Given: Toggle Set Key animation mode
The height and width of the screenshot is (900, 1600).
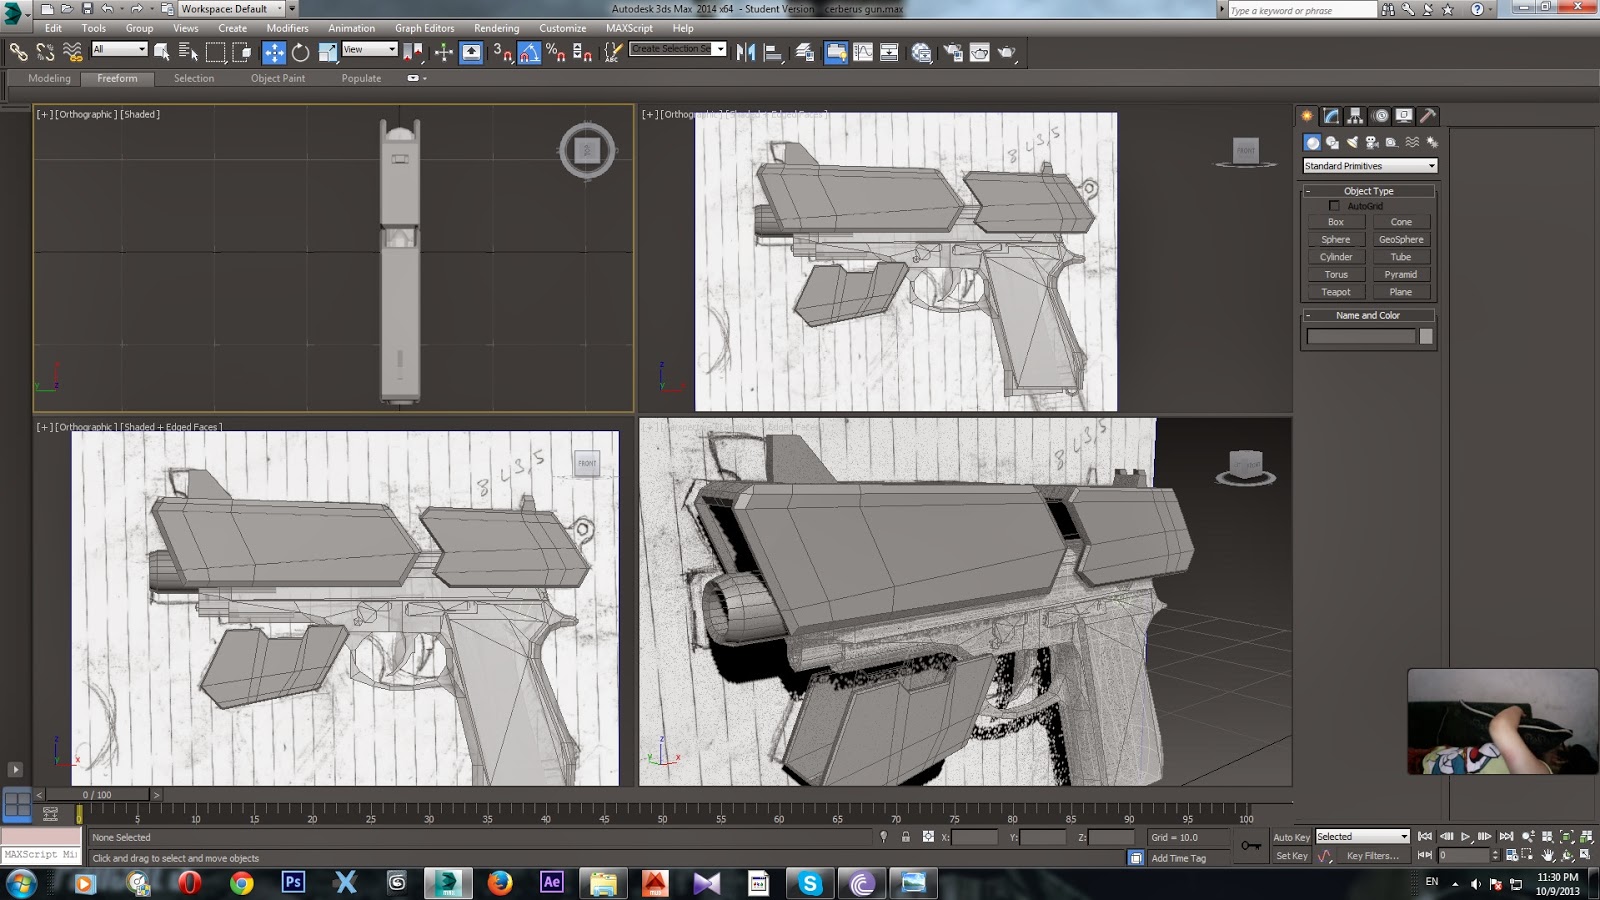Looking at the screenshot, I should 1291,856.
